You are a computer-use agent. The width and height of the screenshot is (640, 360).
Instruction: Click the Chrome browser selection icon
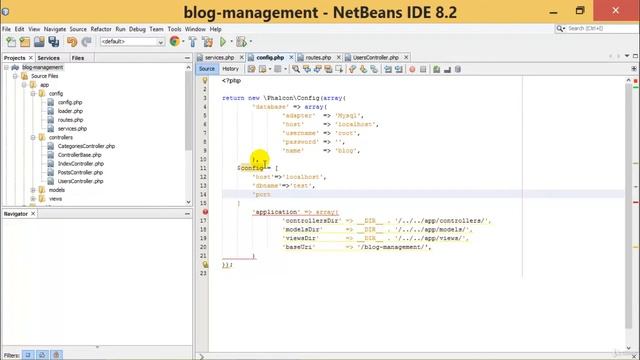(x=175, y=41)
